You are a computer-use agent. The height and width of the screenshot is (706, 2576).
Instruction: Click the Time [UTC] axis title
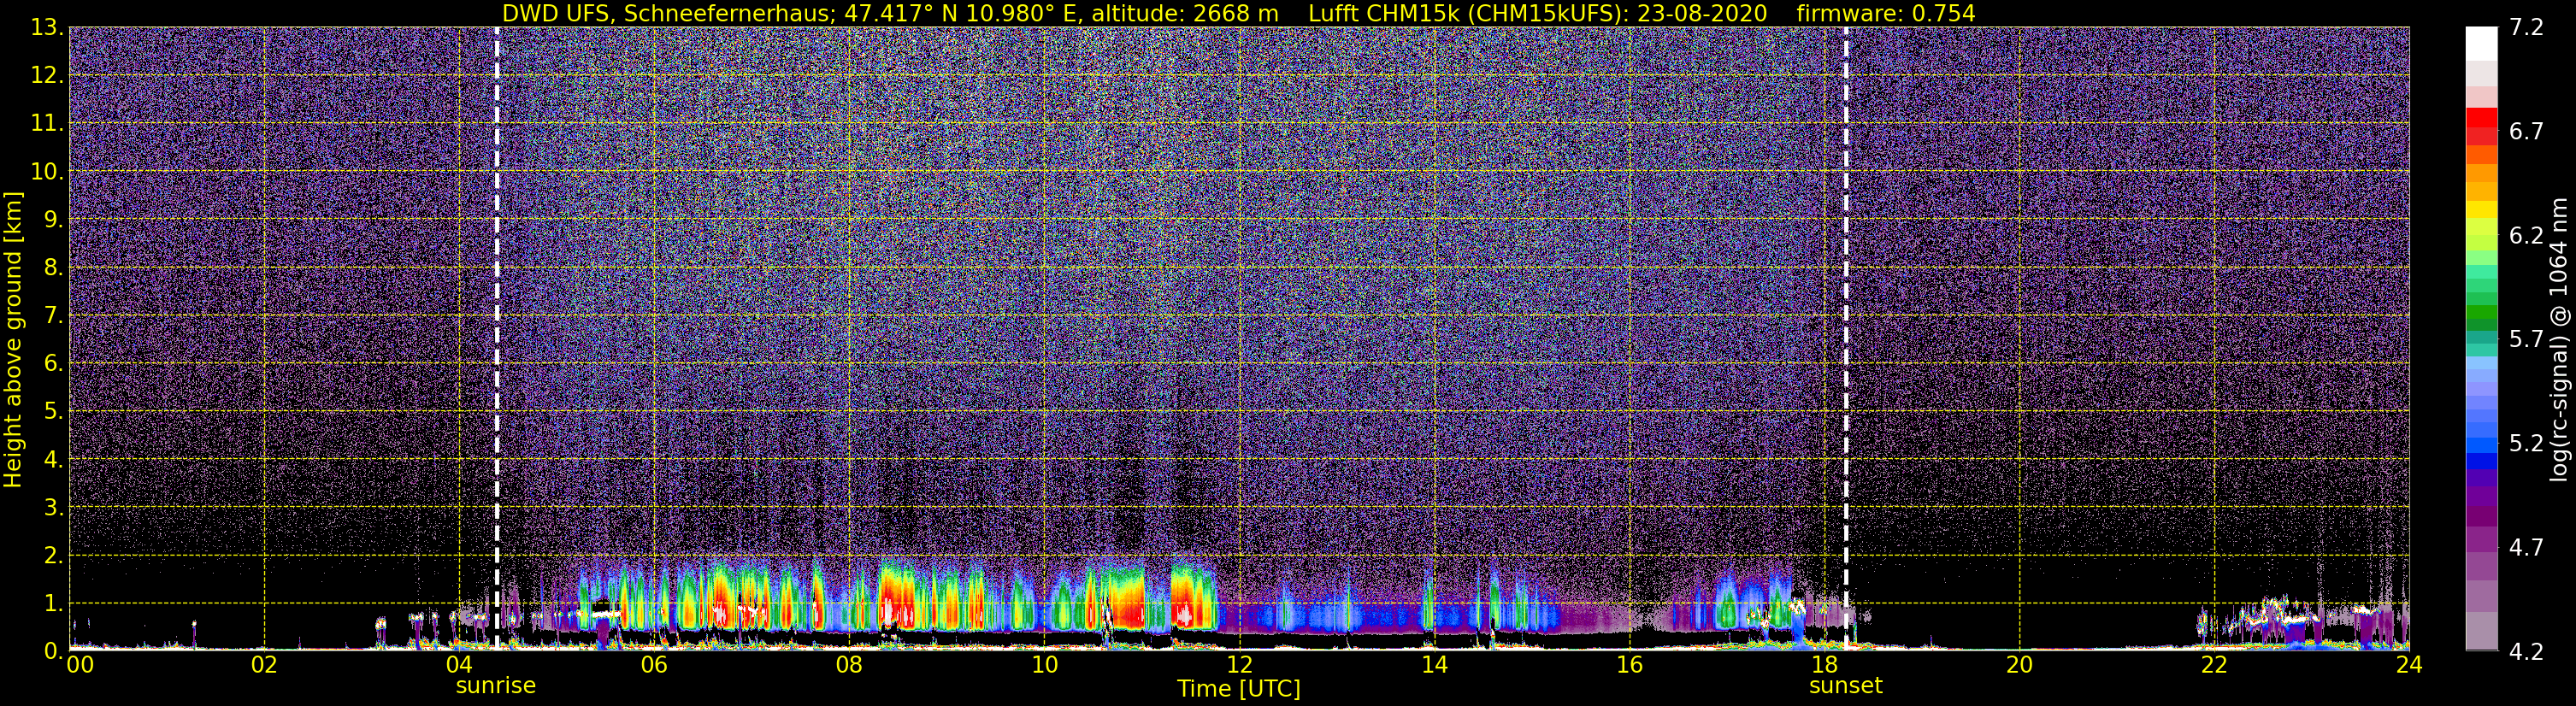click(x=1239, y=689)
